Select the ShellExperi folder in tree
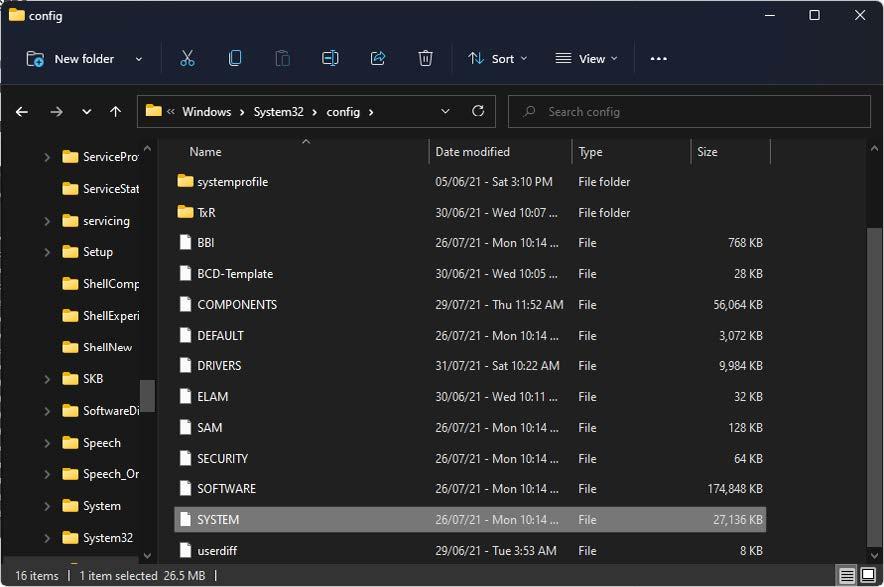This screenshot has width=884, height=587. (x=100, y=315)
